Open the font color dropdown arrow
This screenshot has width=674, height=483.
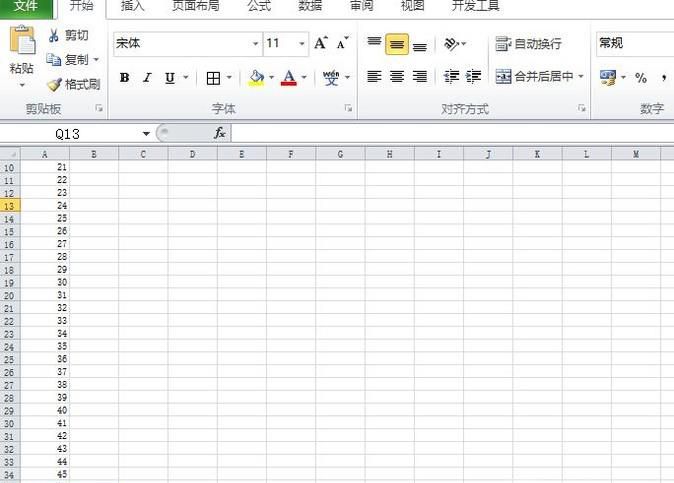pos(304,78)
